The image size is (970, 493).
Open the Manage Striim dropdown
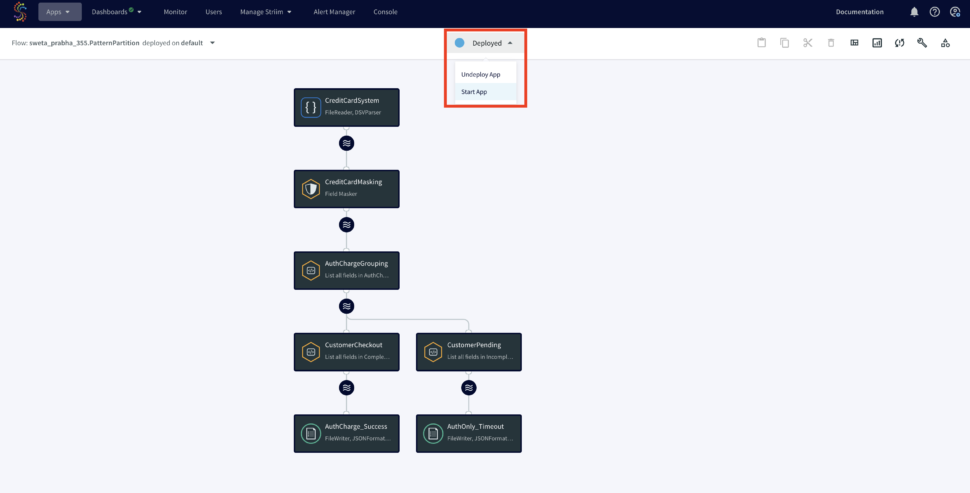[x=266, y=12]
